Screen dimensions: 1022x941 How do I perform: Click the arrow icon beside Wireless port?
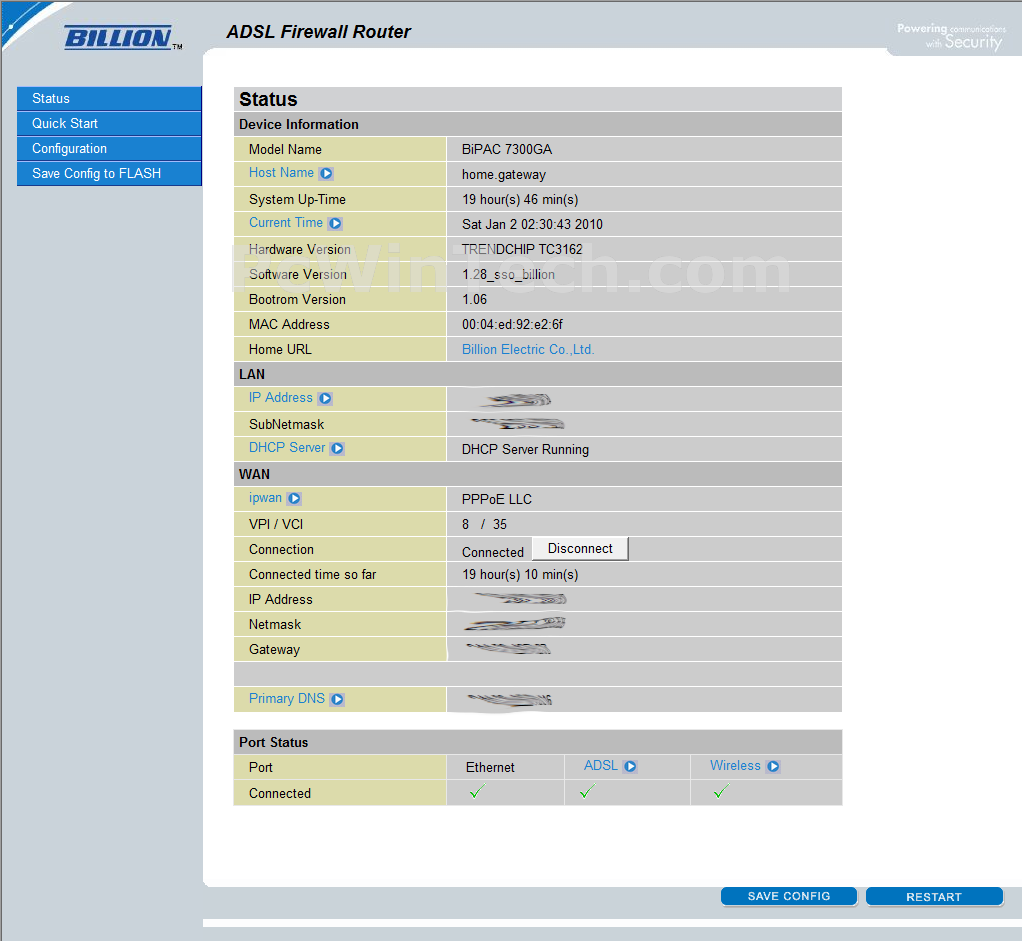click(773, 766)
